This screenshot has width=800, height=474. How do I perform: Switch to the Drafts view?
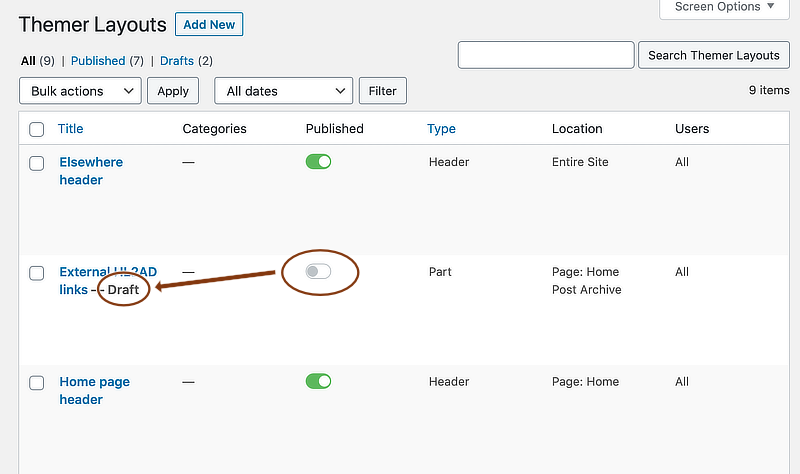[177, 61]
